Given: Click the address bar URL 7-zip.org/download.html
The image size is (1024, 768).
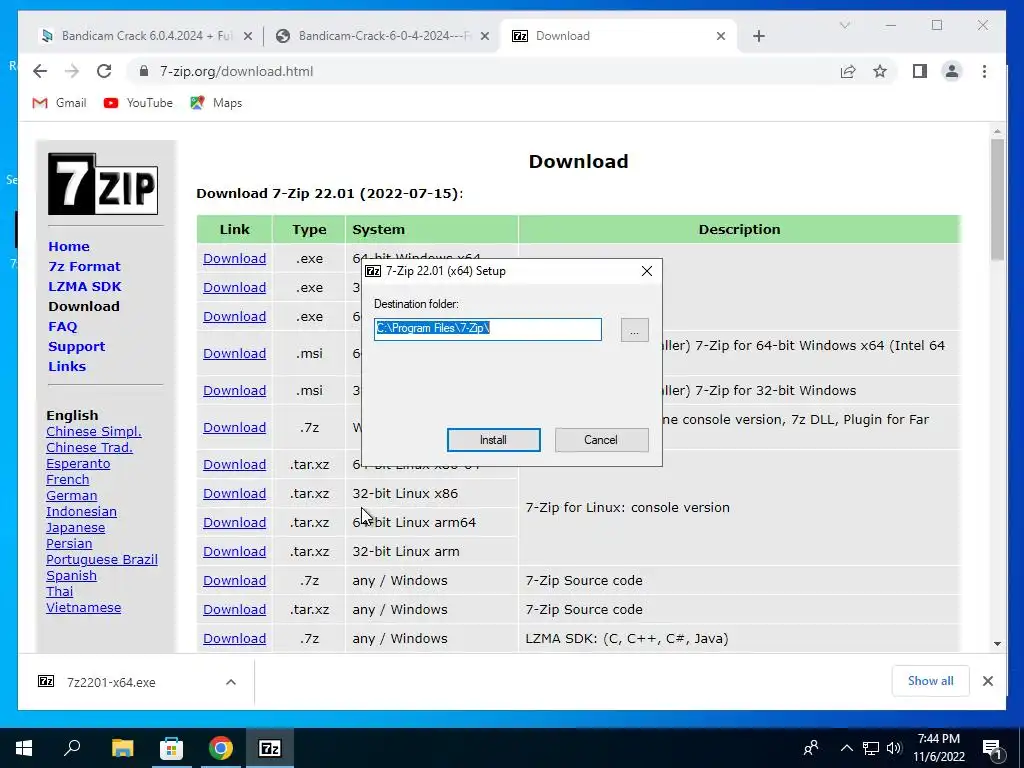Looking at the screenshot, I should [x=236, y=71].
